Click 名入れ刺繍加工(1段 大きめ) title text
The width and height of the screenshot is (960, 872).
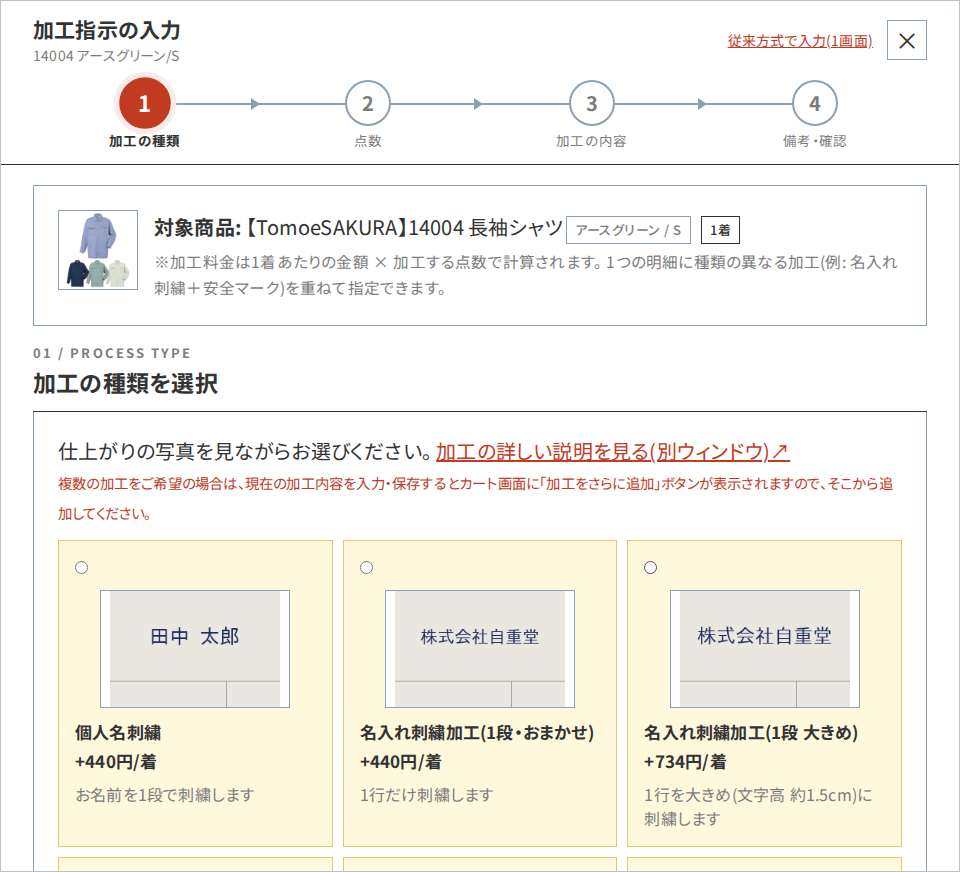[x=751, y=733]
